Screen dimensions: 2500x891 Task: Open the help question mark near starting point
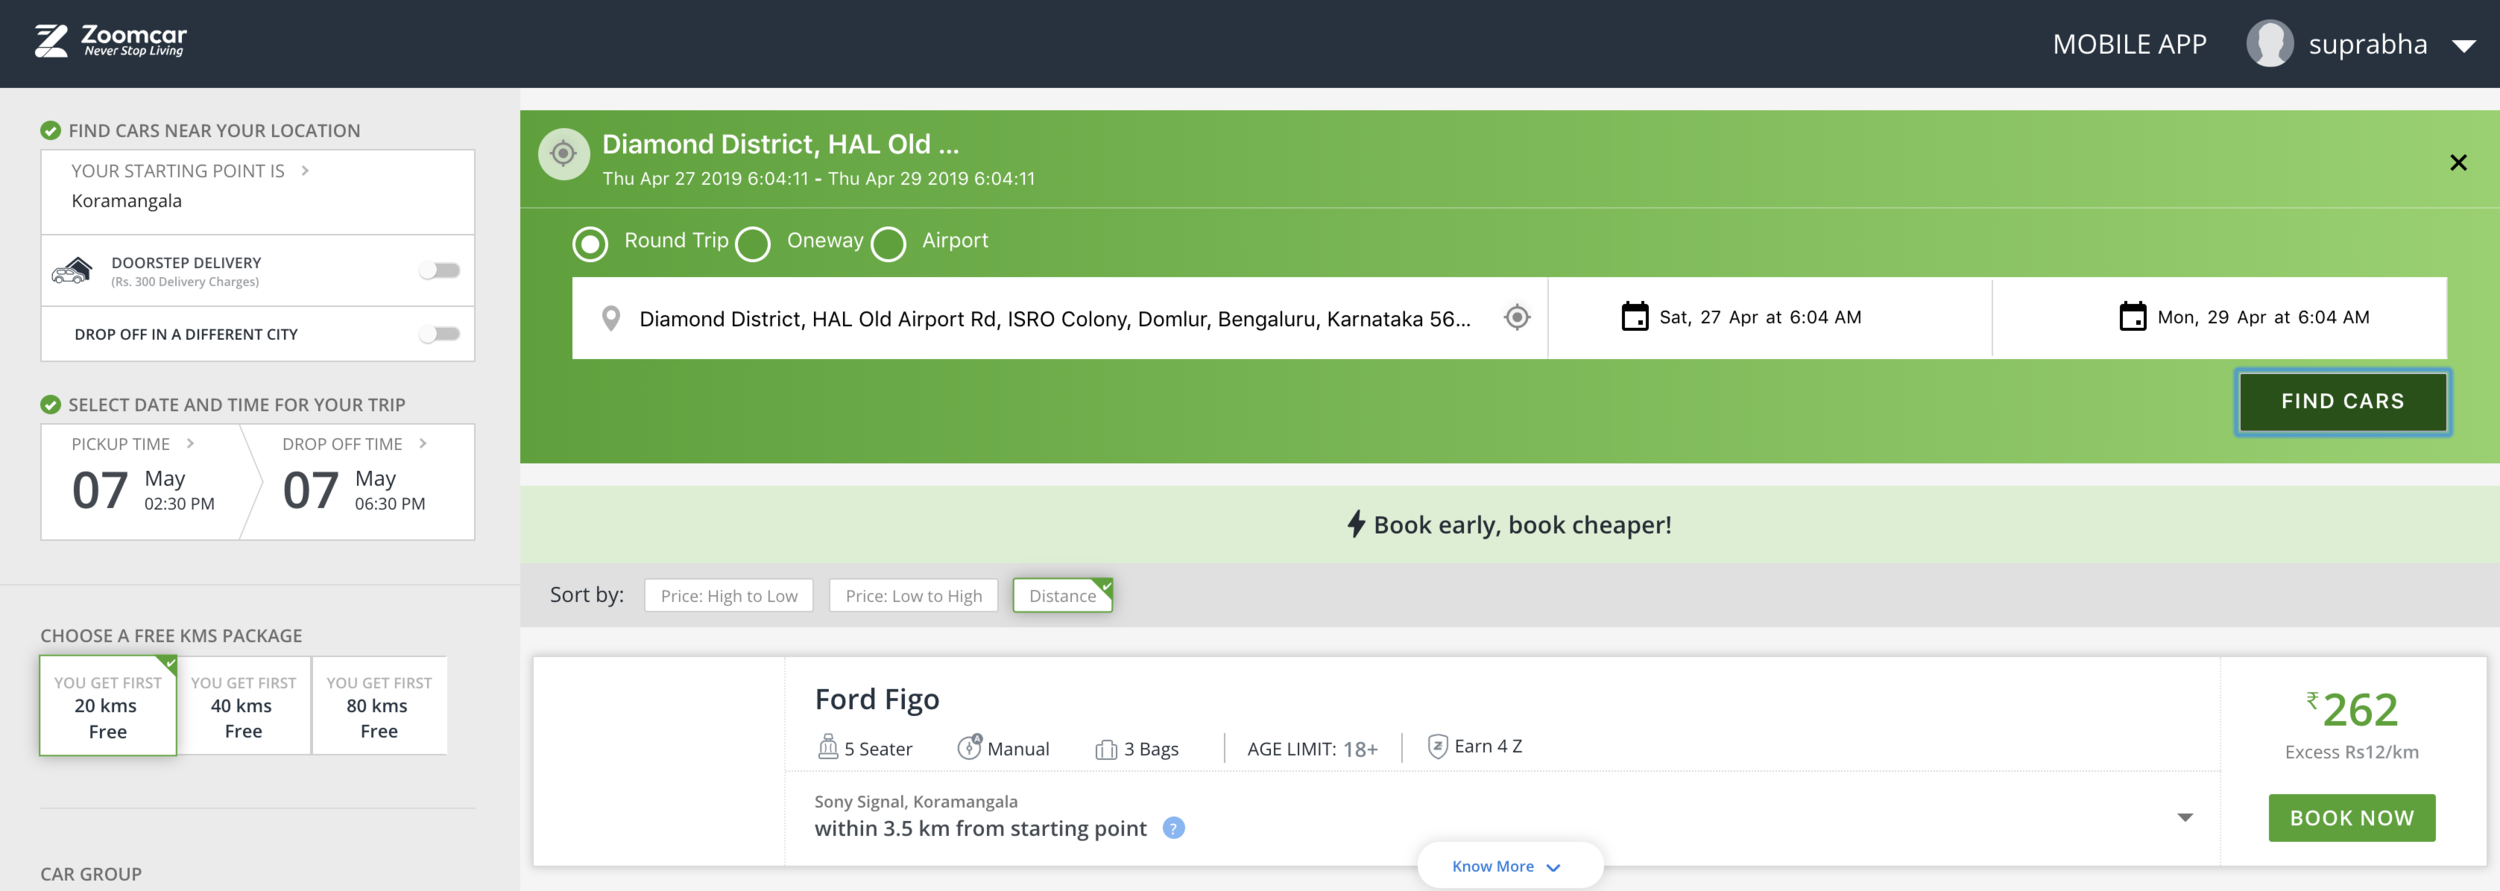pos(1174,828)
